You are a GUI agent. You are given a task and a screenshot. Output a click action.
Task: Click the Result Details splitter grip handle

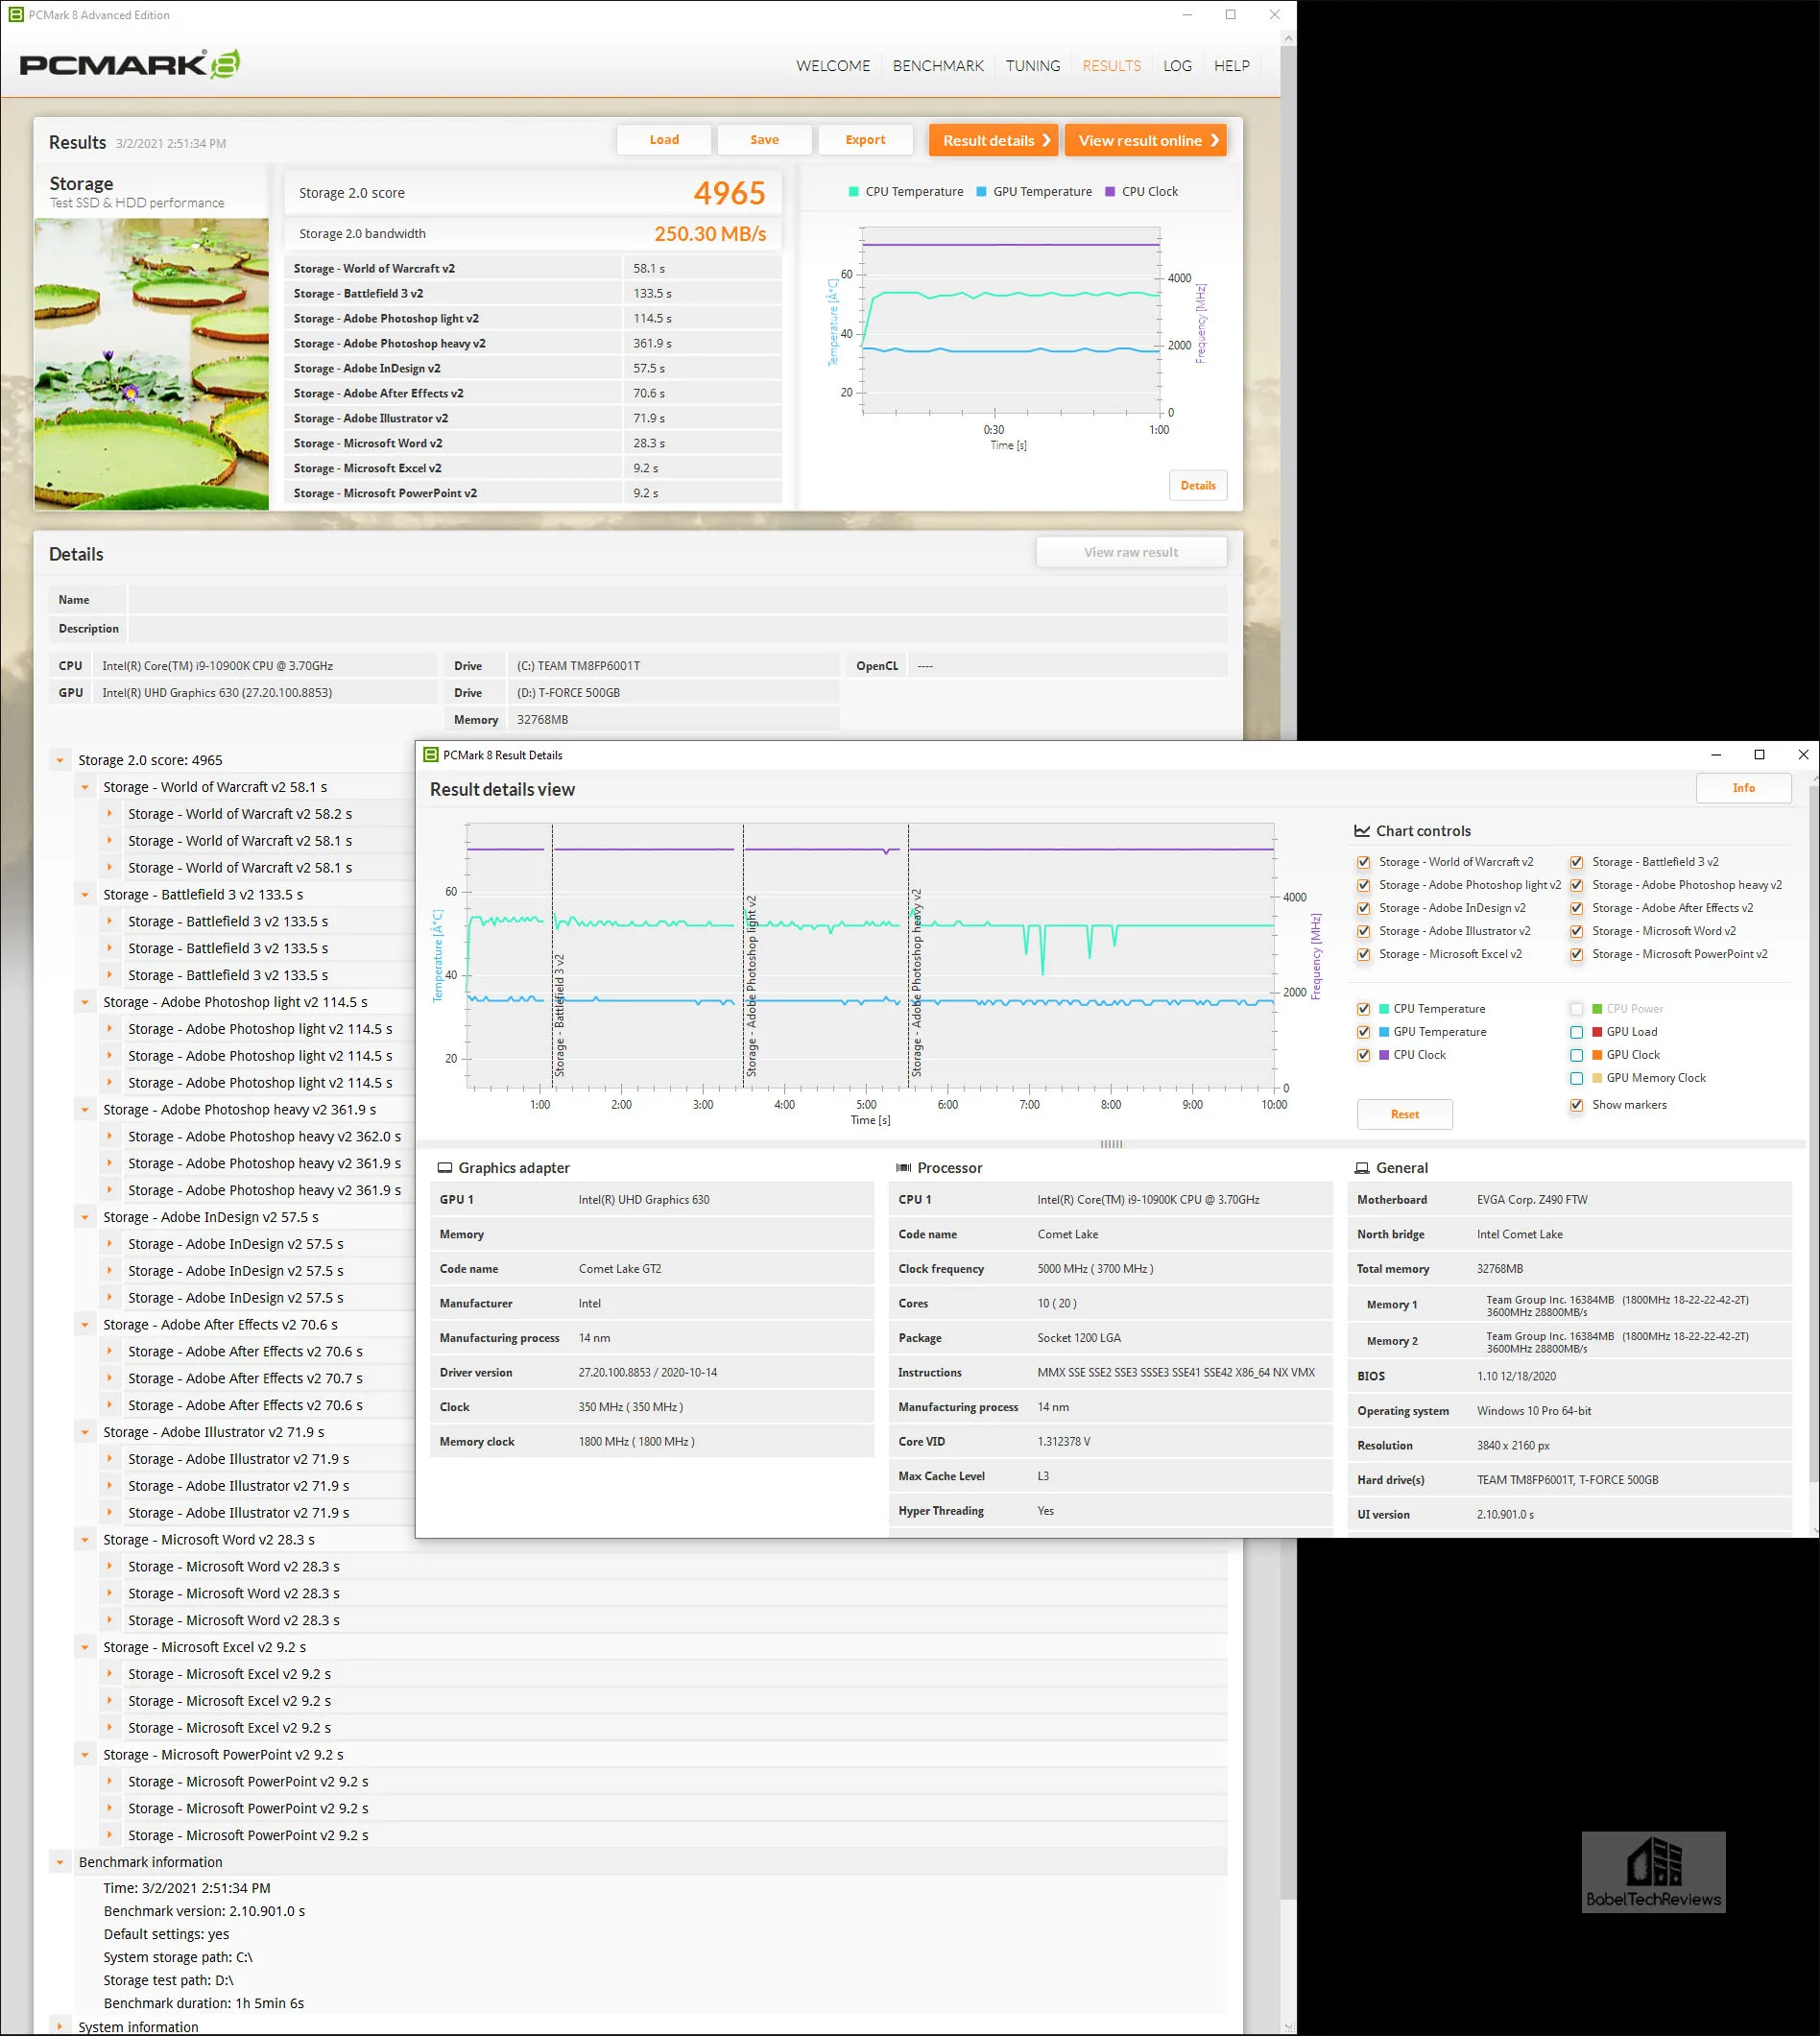coord(1111,1144)
